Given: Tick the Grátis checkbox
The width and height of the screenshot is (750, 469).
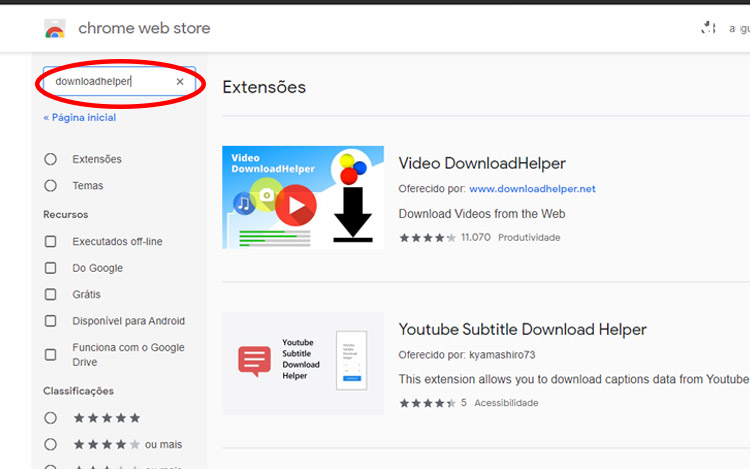Looking at the screenshot, I should [51, 294].
